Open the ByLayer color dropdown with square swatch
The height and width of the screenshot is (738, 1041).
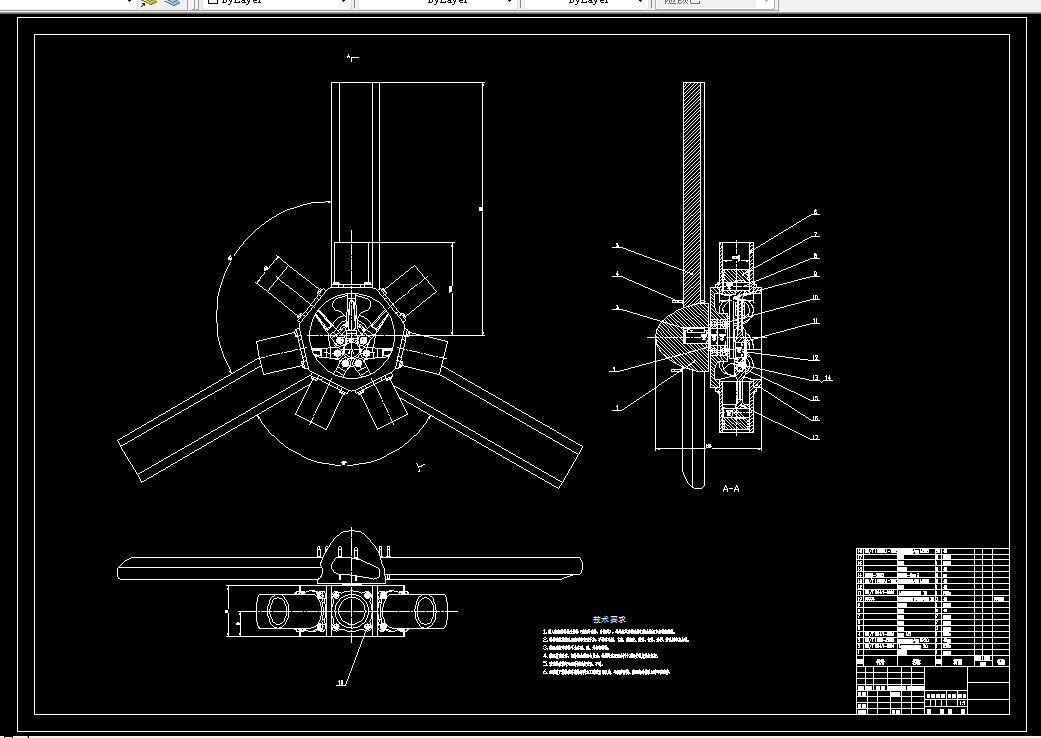click(276, 3)
